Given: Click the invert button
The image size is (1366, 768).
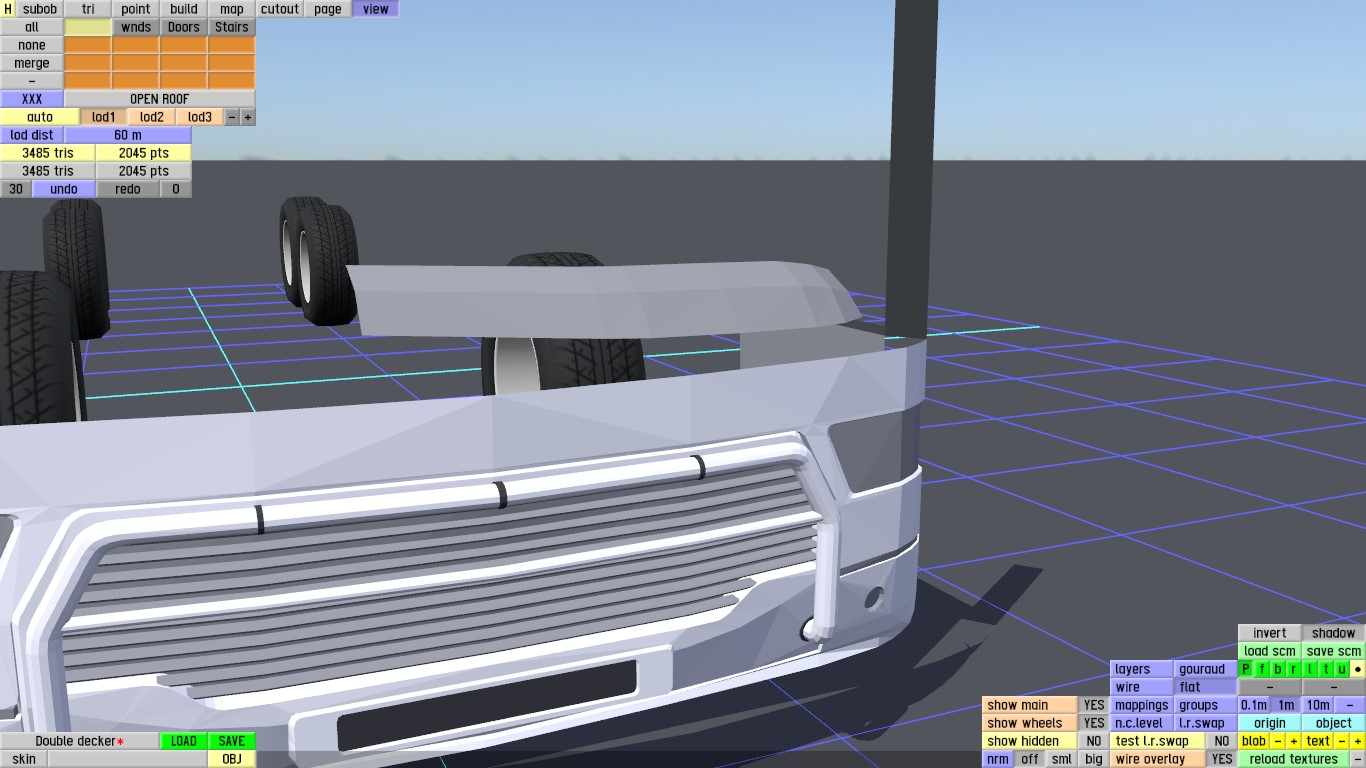Looking at the screenshot, I should pyautogui.click(x=1270, y=633).
